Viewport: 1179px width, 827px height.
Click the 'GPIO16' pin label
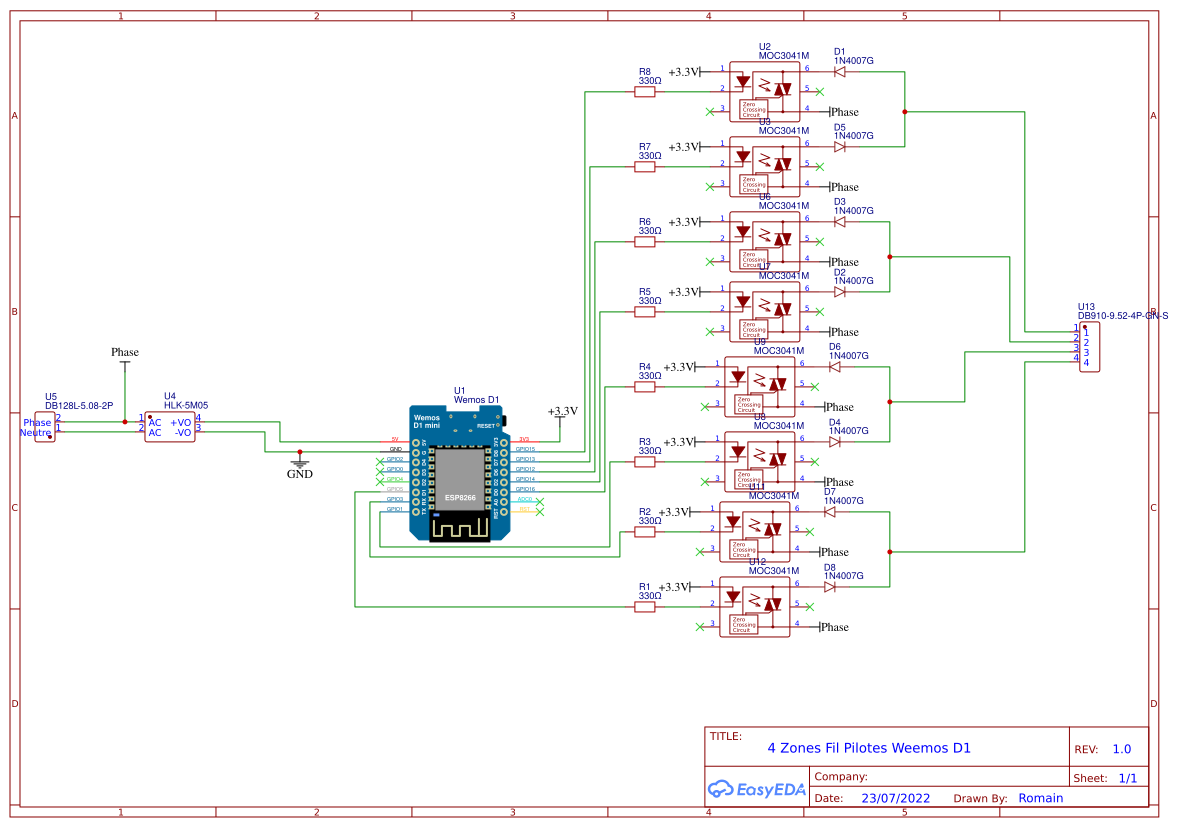(526, 489)
